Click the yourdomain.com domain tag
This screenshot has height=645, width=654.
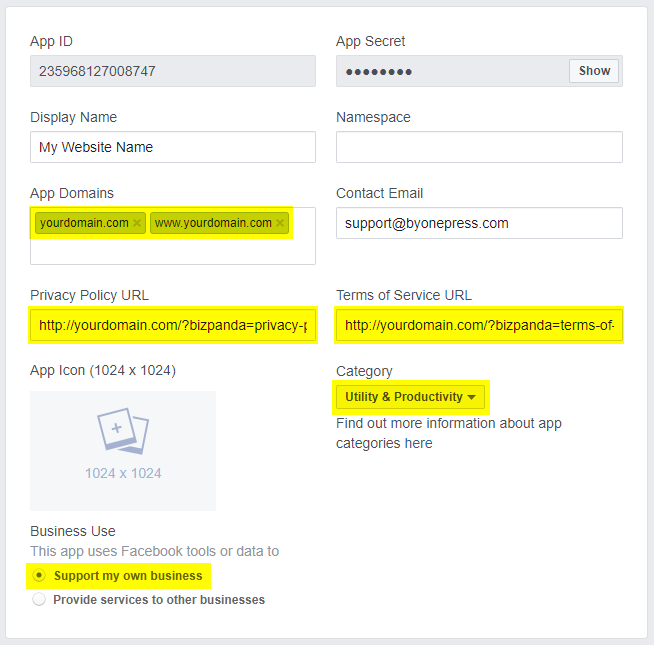coord(84,223)
